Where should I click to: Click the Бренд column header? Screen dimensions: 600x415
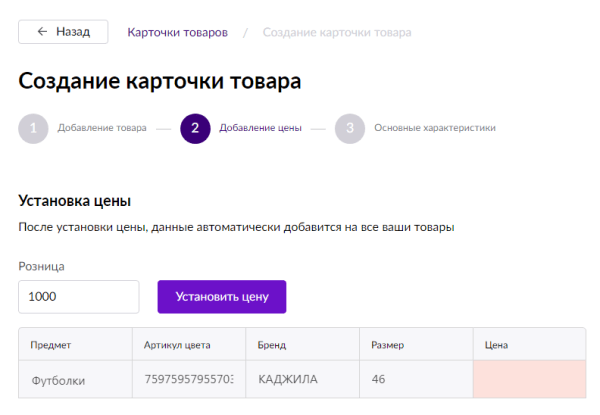click(272, 345)
